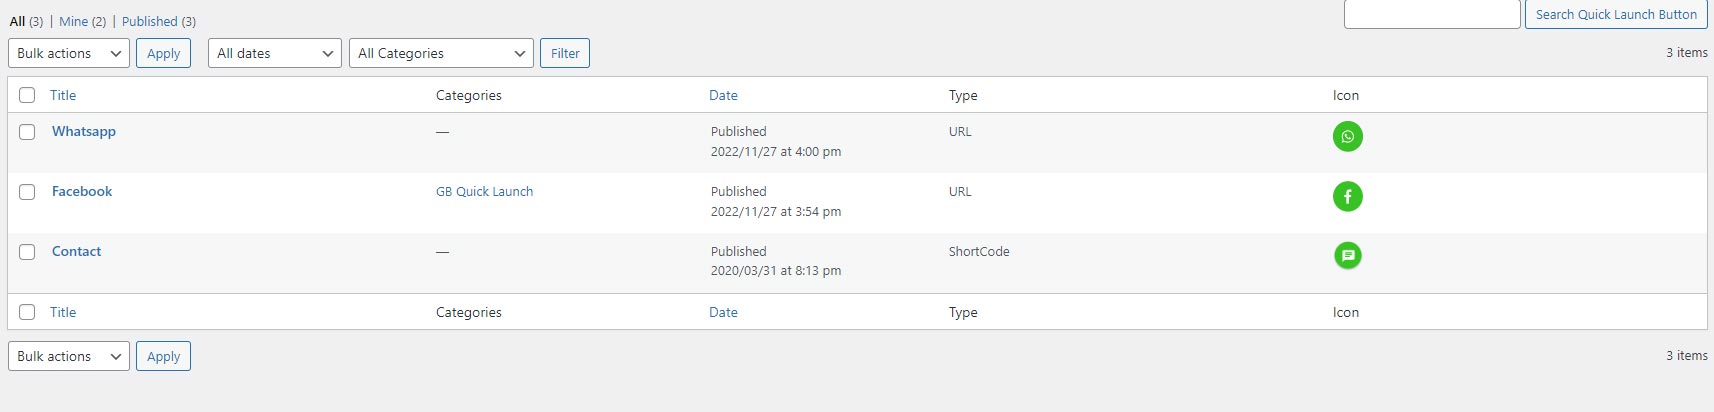
Task: Focus the search input field
Action: tap(1432, 14)
